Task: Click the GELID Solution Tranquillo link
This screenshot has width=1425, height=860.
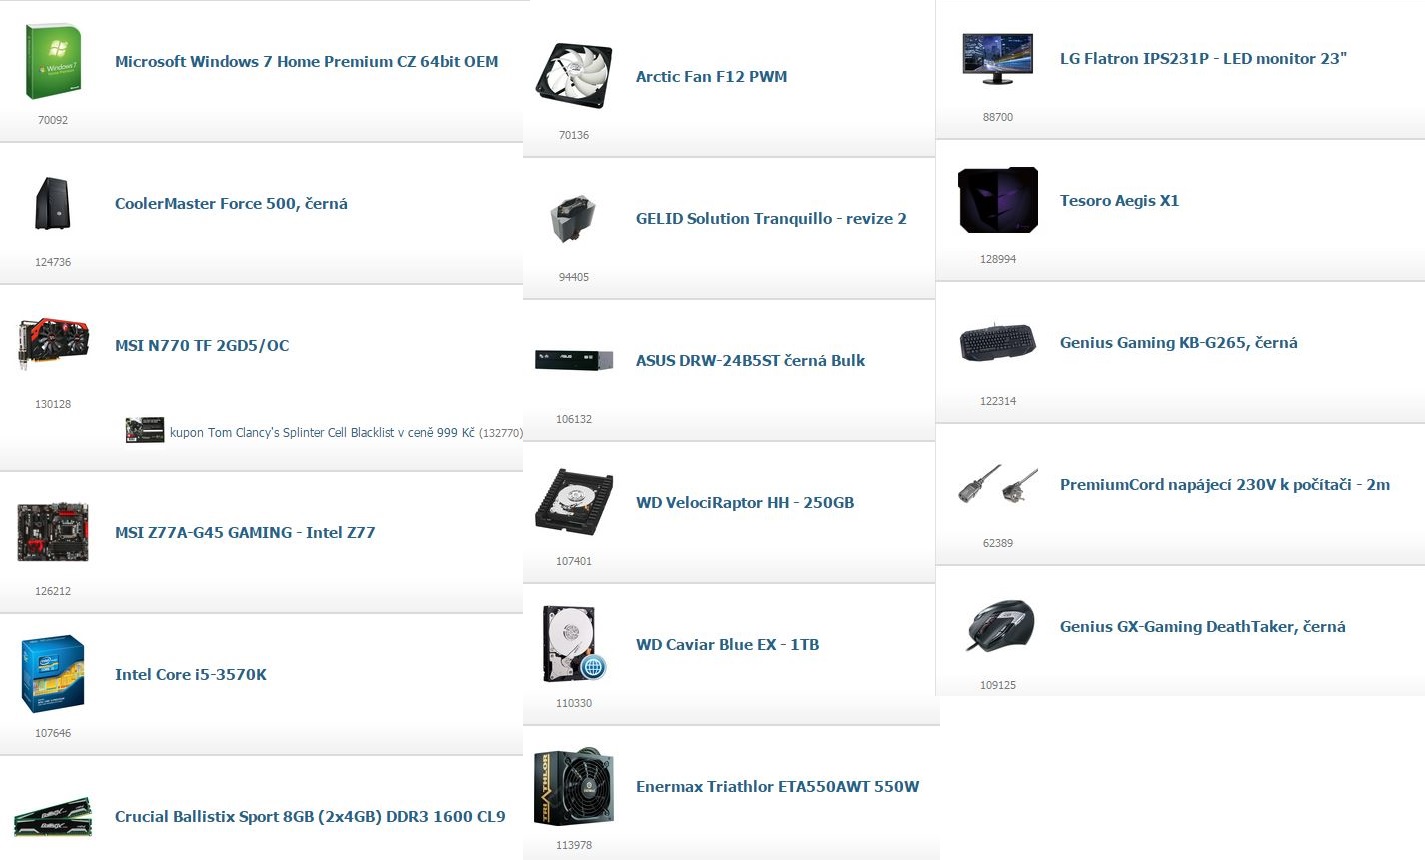Action: pos(771,219)
